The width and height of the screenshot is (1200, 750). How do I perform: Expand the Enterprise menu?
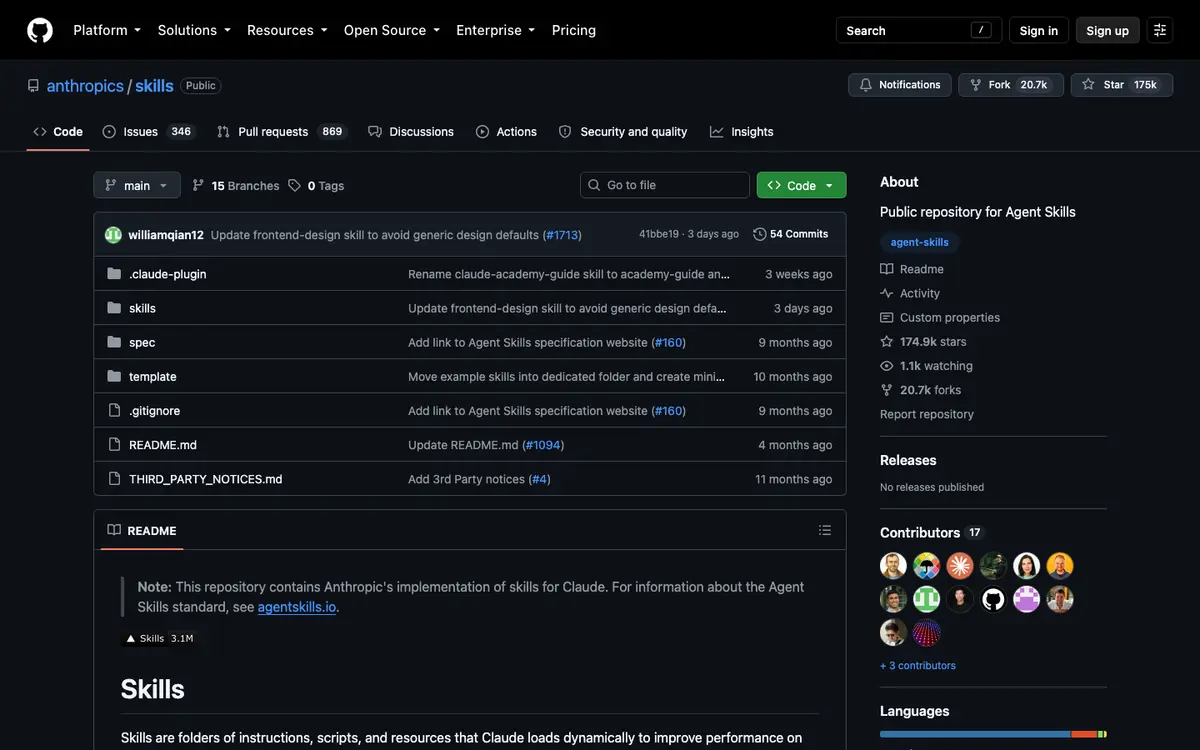point(496,30)
